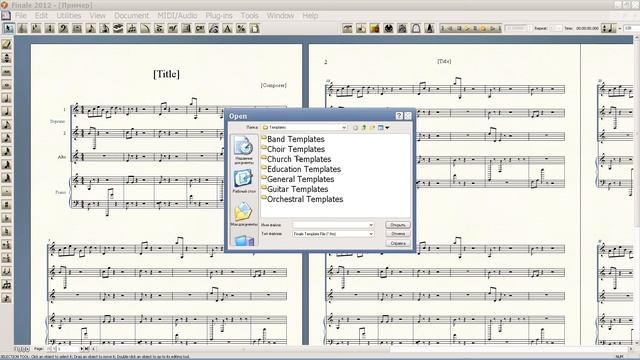Select the Expression mf tool

click(173, 29)
